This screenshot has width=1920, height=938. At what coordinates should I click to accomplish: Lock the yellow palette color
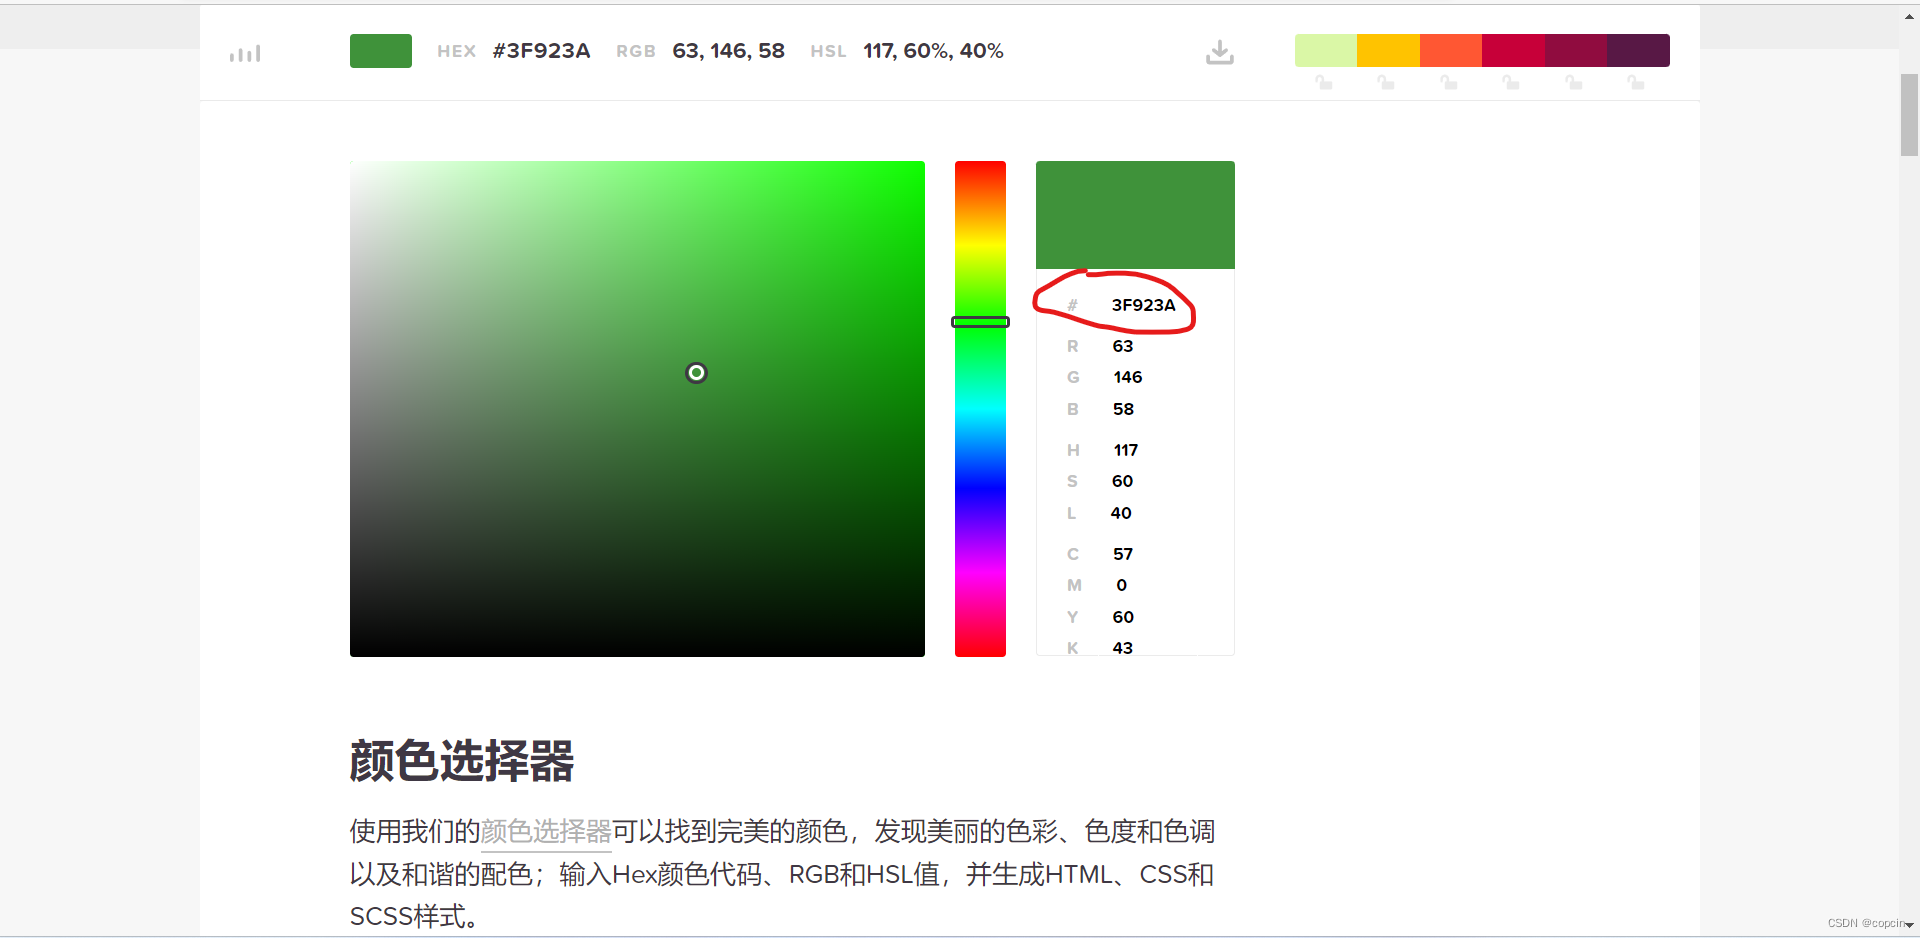(1386, 84)
